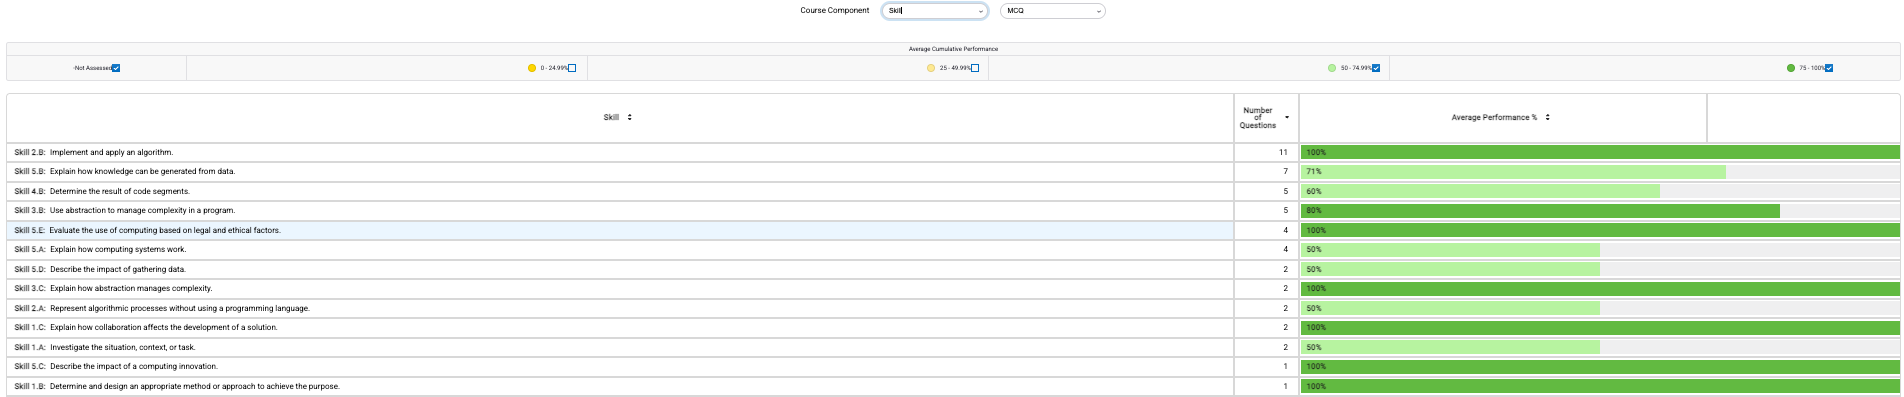The image size is (1904, 397).
Task: Click the orange 0 - 24.99% legend dot
Action: pyautogui.click(x=532, y=68)
